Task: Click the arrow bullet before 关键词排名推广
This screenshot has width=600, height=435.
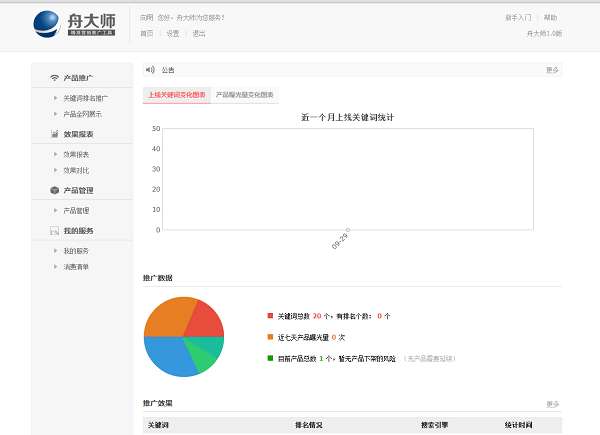Action: (55, 98)
